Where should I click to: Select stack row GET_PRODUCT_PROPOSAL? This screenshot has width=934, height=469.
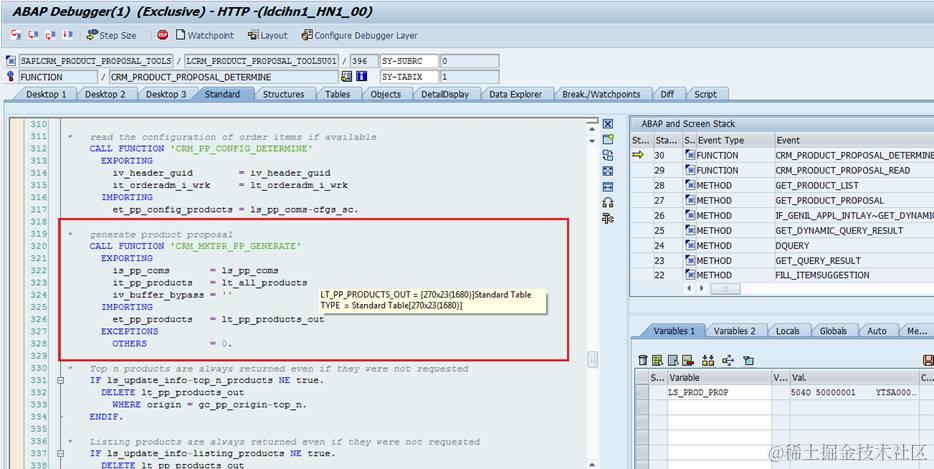(x=783, y=200)
